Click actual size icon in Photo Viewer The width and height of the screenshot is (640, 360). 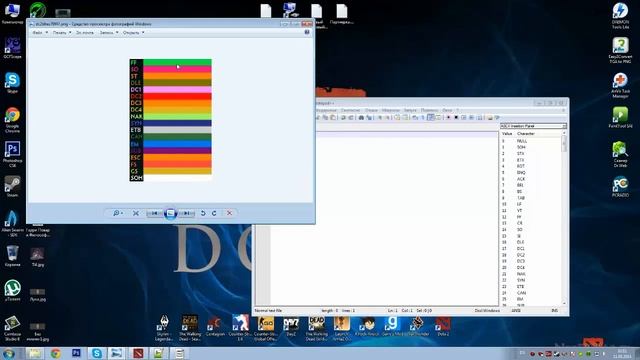[x=136, y=213]
